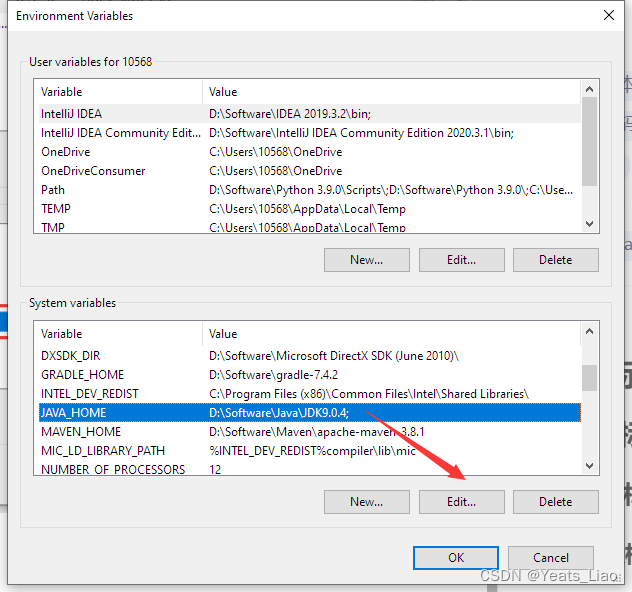Screen dimensions: 632x592
Task: Select the TEMP user variable
Action: pos(310,209)
